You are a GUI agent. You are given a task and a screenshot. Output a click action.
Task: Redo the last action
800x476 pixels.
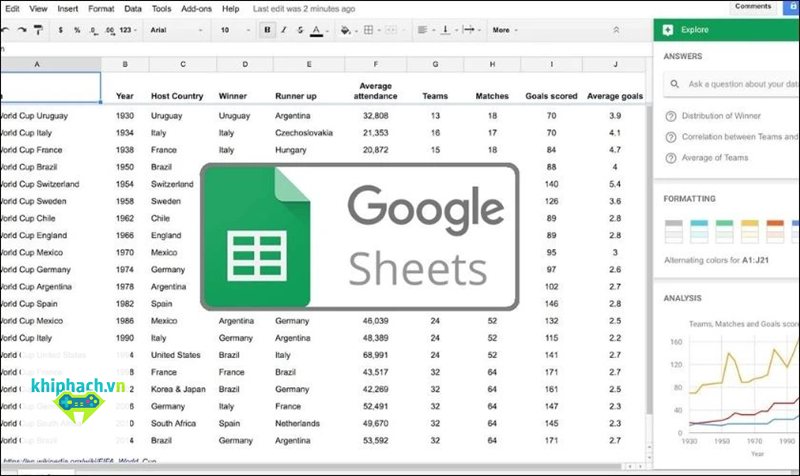(x=21, y=30)
